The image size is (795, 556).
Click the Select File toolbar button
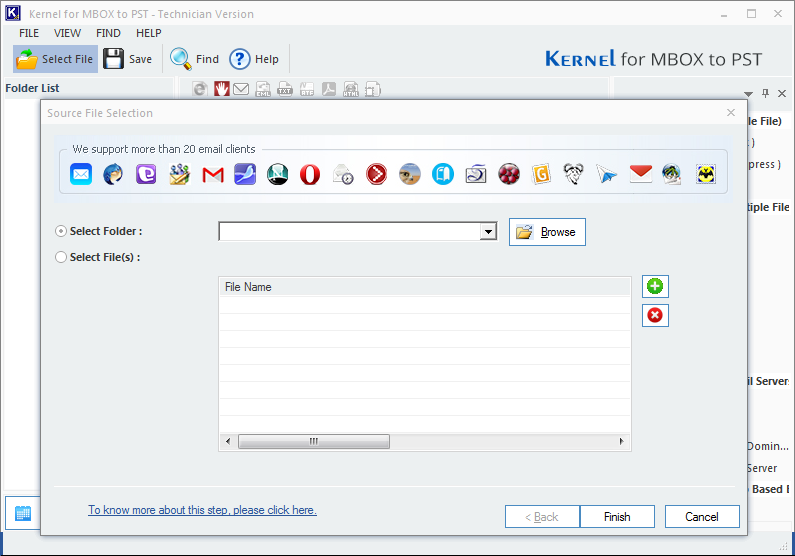(x=55, y=59)
